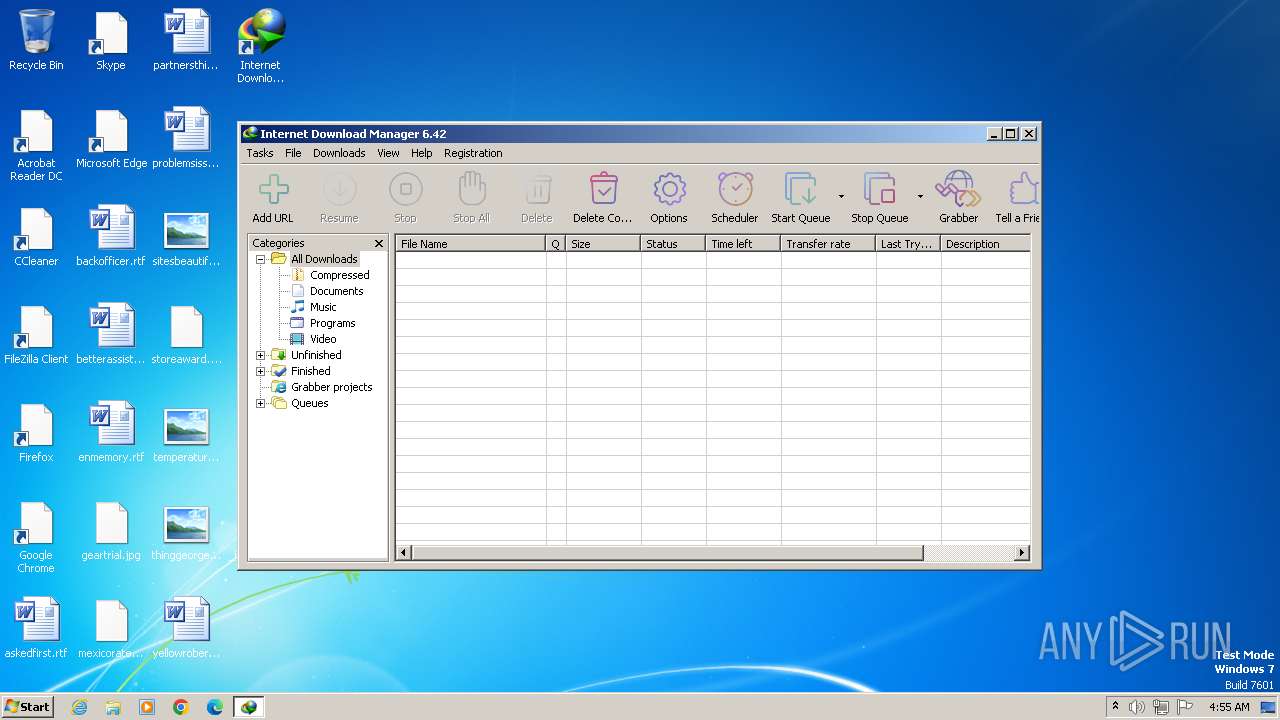The width and height of the screenshot is (1280, 720).
Task: Open Start Queue dropdown arrow
Action: click(841, 196)
